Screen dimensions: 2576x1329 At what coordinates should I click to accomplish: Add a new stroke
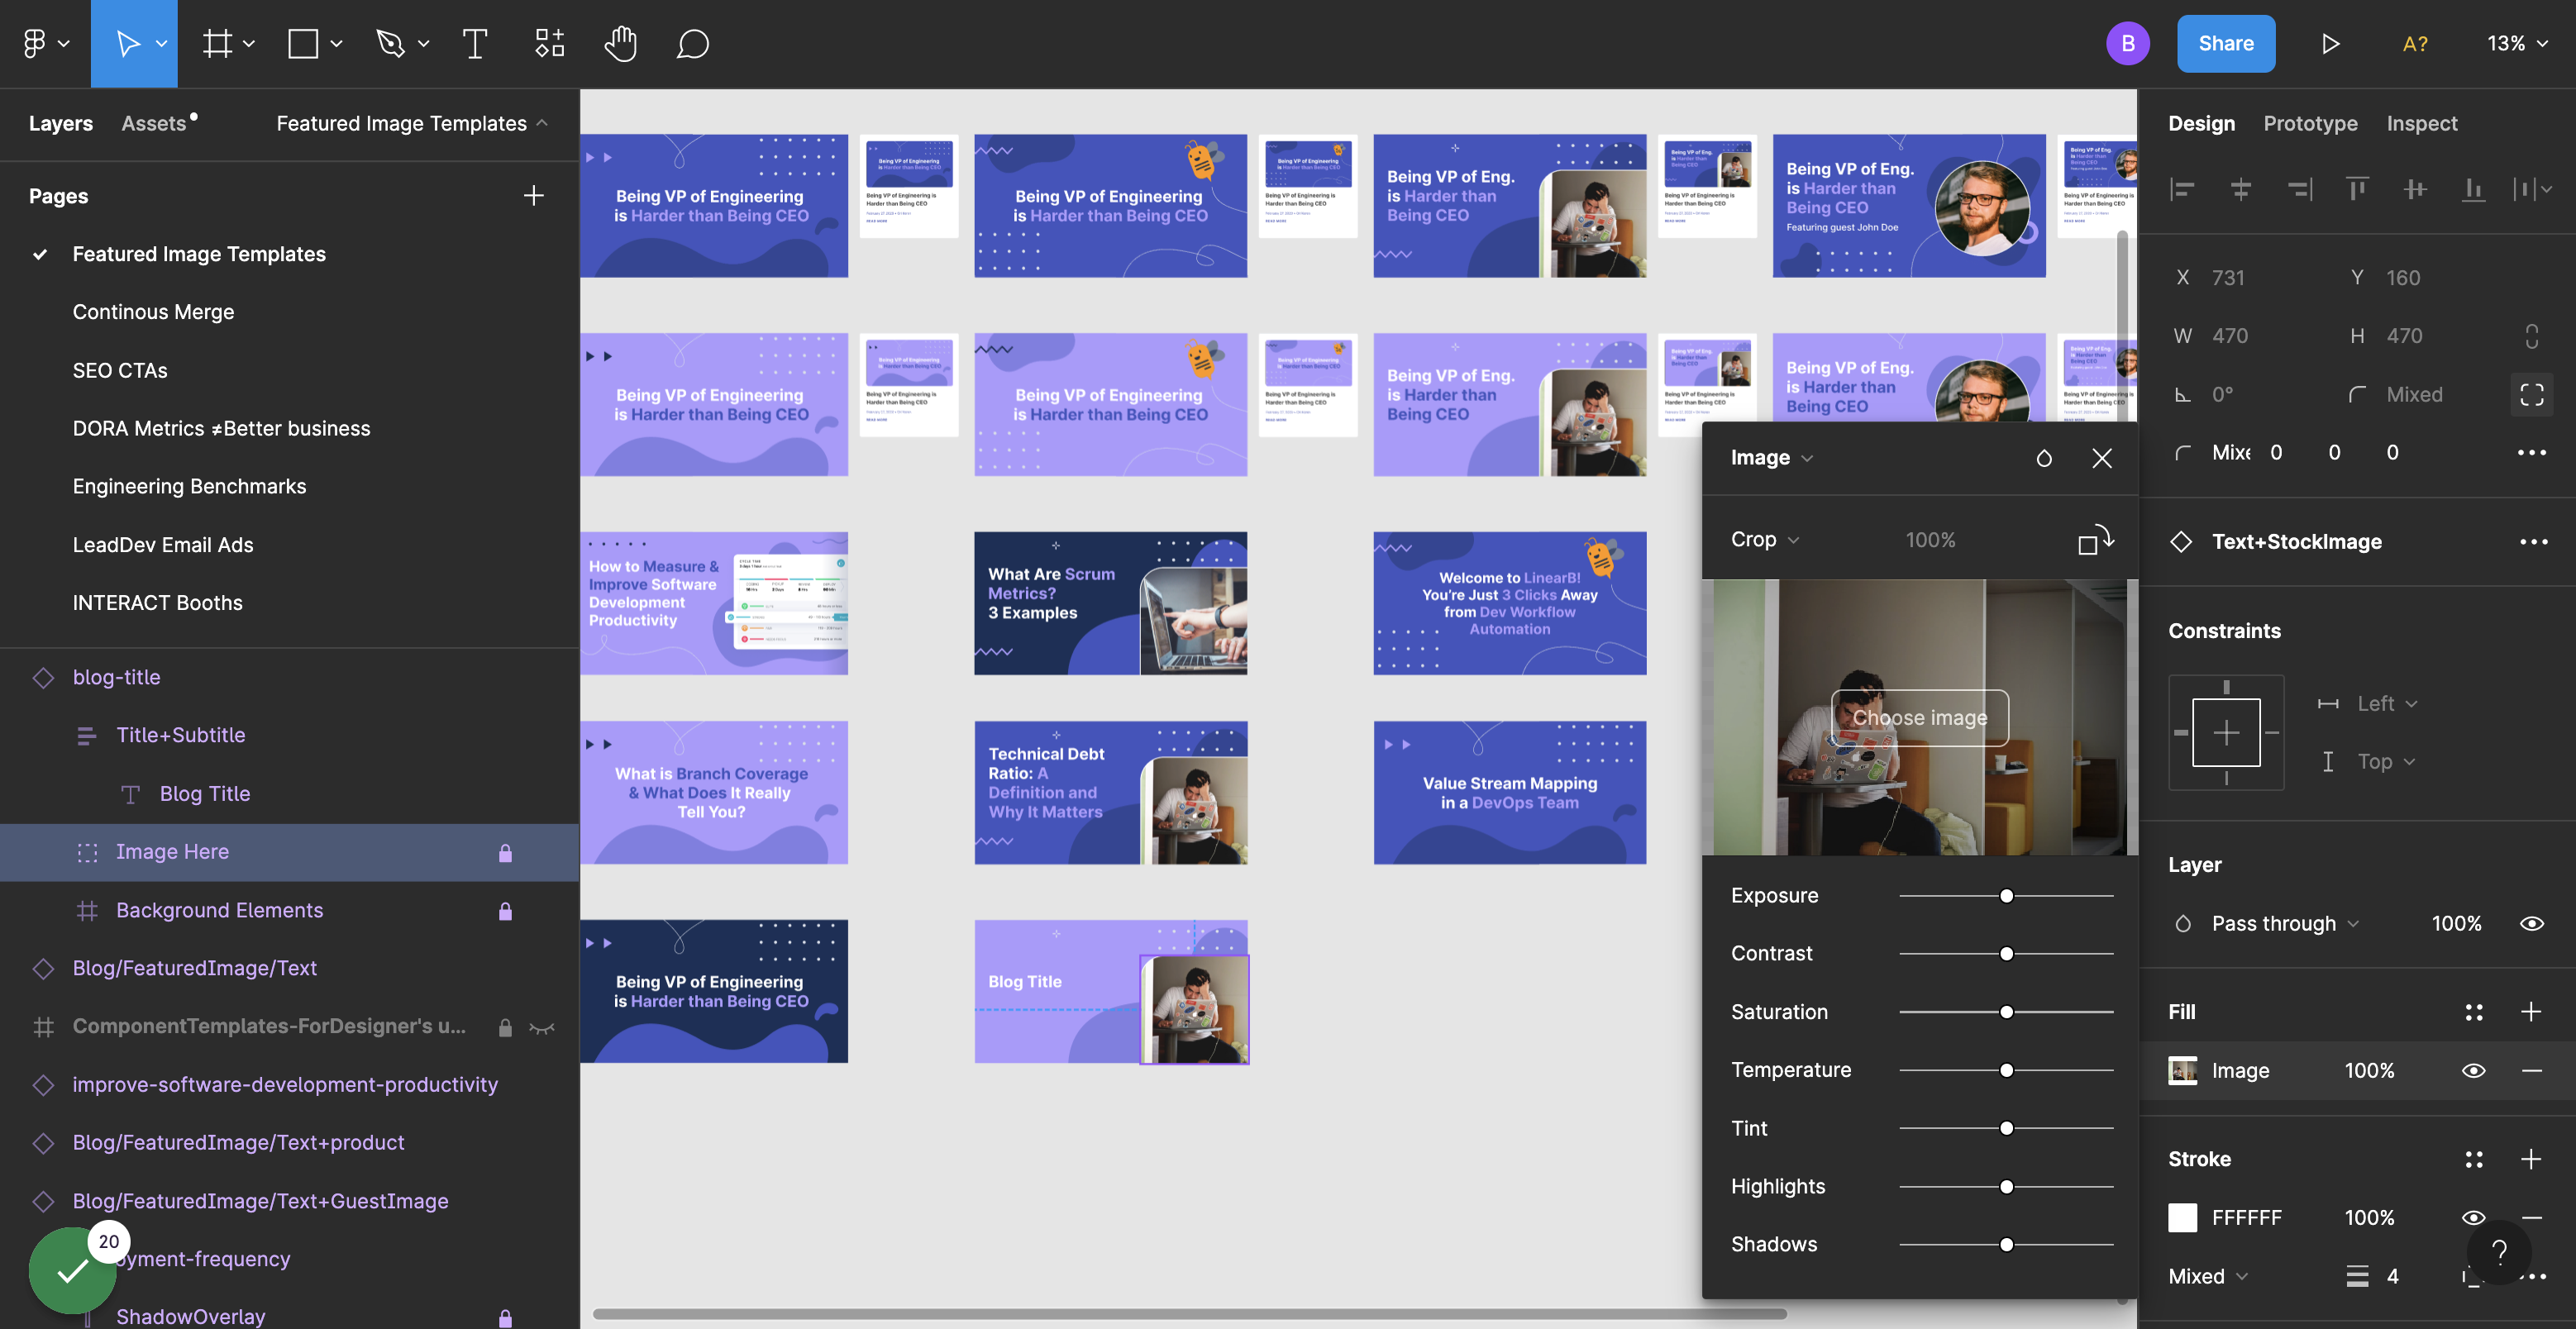pos(2531,1159)
